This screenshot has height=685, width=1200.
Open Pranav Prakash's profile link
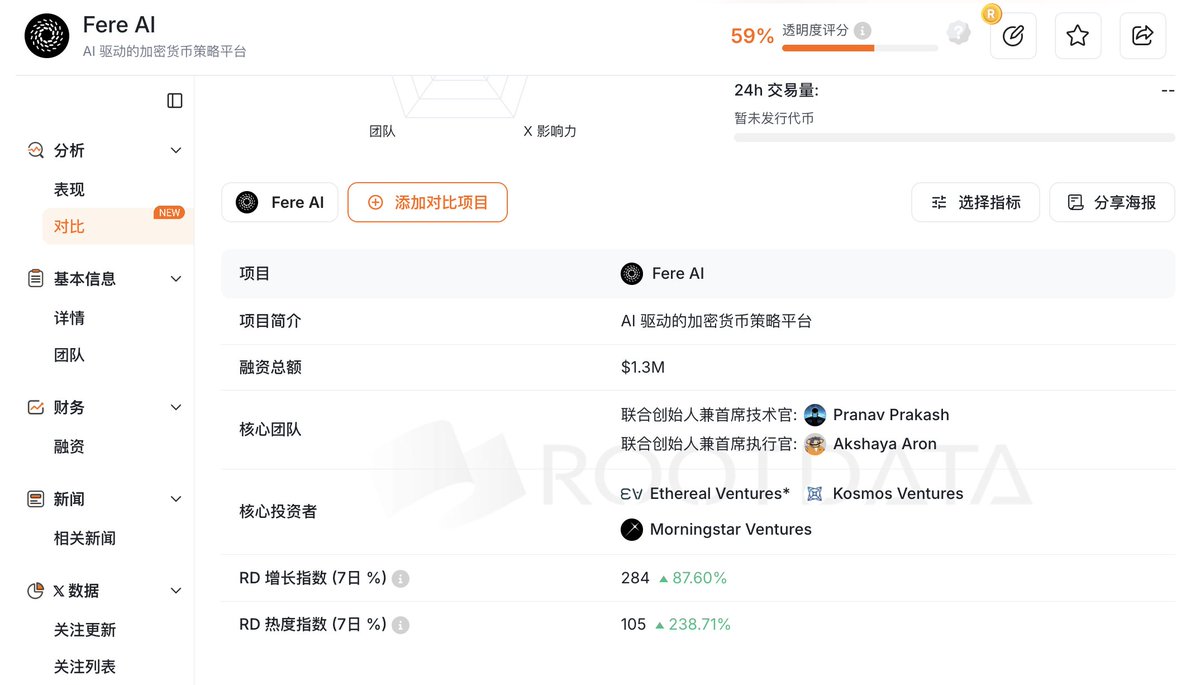pos(891,415)
